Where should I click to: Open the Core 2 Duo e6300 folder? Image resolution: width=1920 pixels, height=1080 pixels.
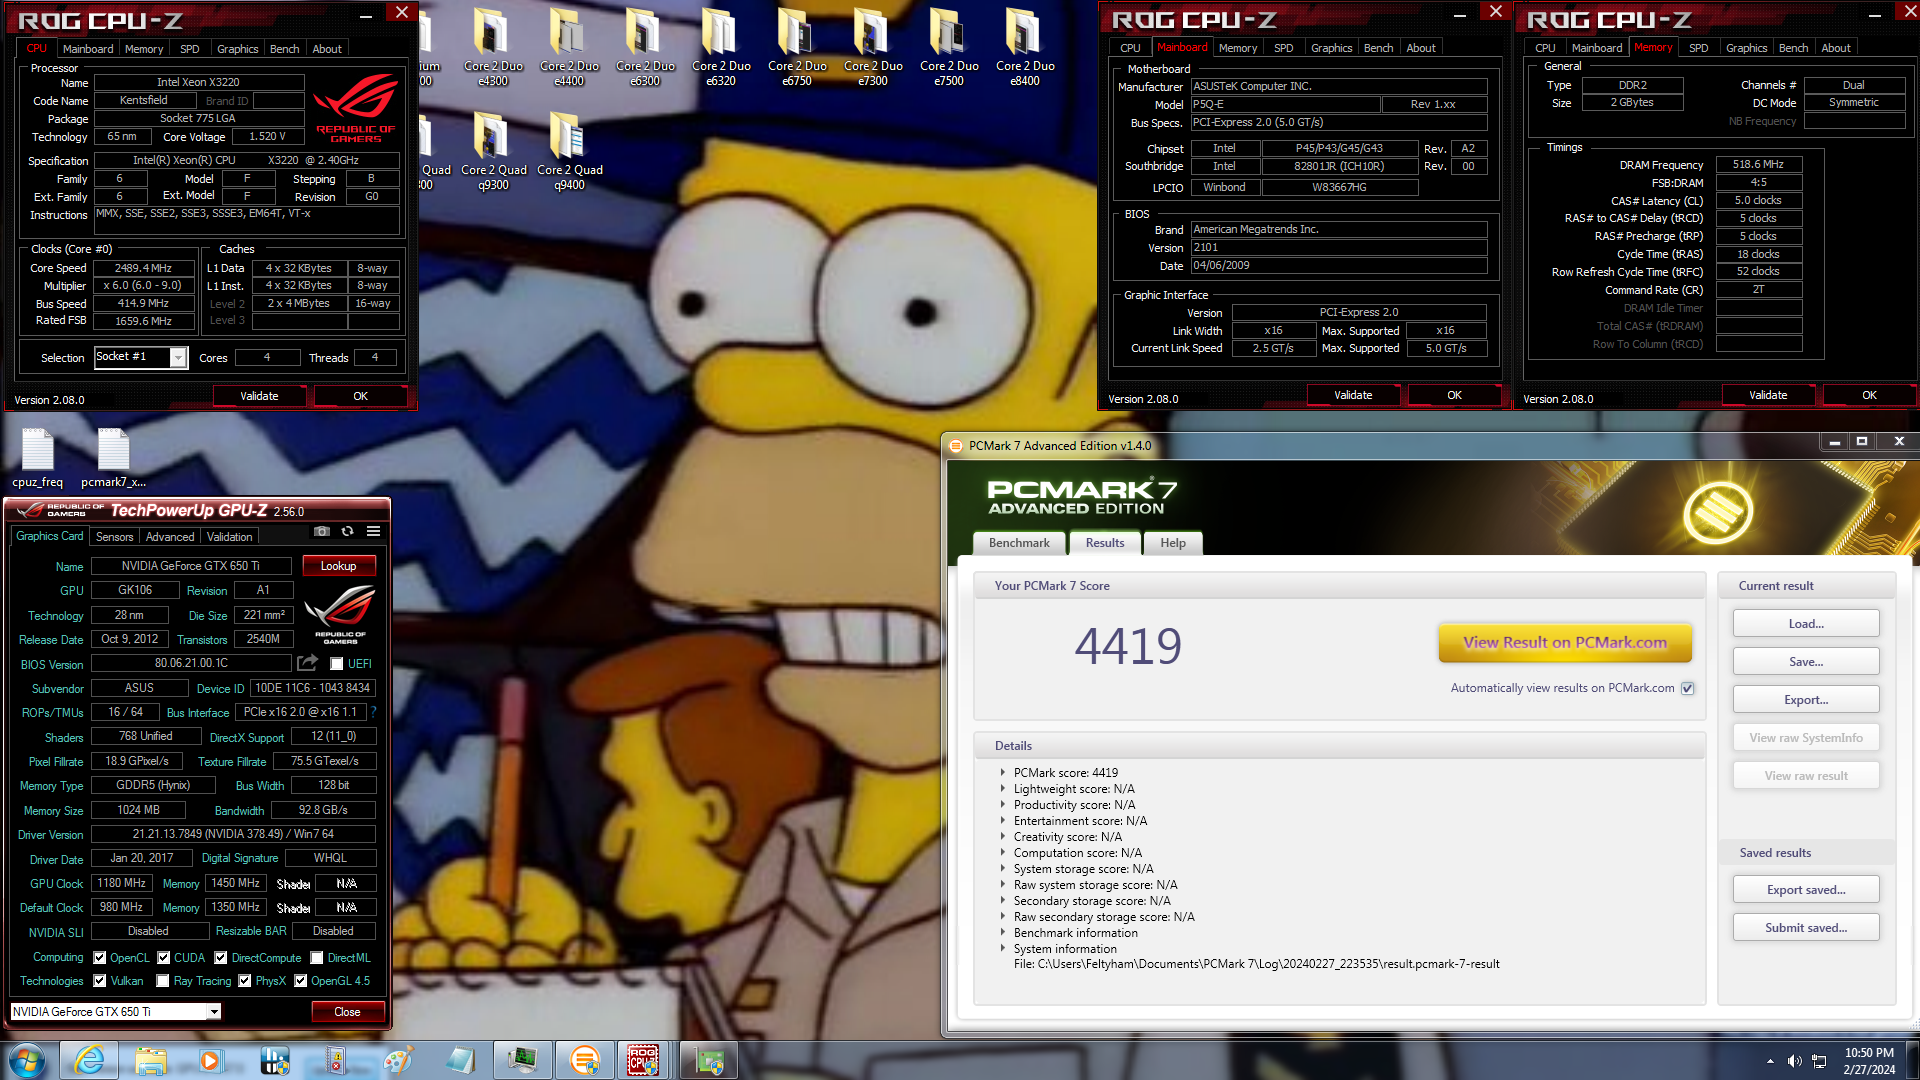pyautogui.click(x=644, y=46)
